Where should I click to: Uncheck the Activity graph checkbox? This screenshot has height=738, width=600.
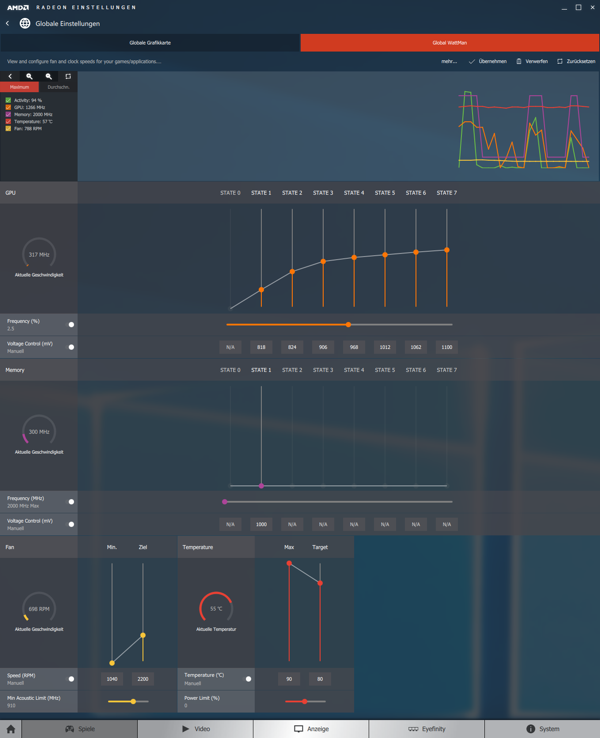(8, 100)
